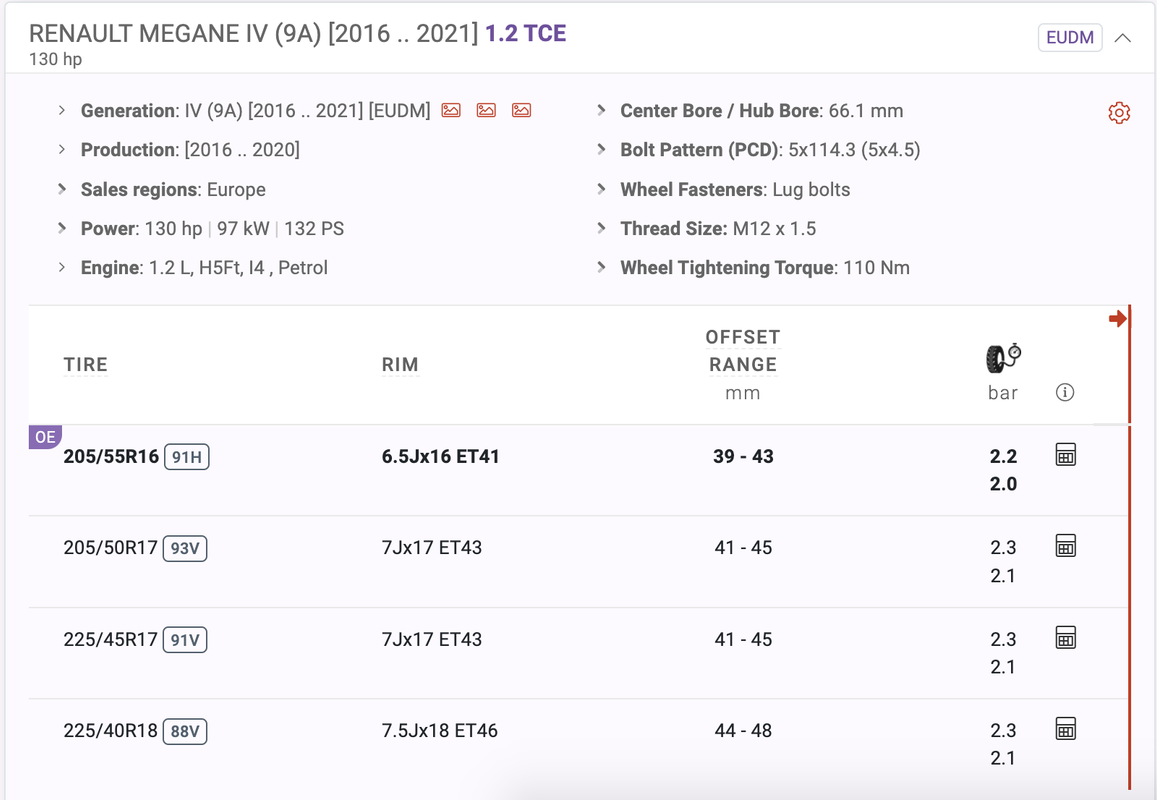Select the 205/55R16 tire size
This screenshot has height=800, width=1157.
(x=111, y=457)
